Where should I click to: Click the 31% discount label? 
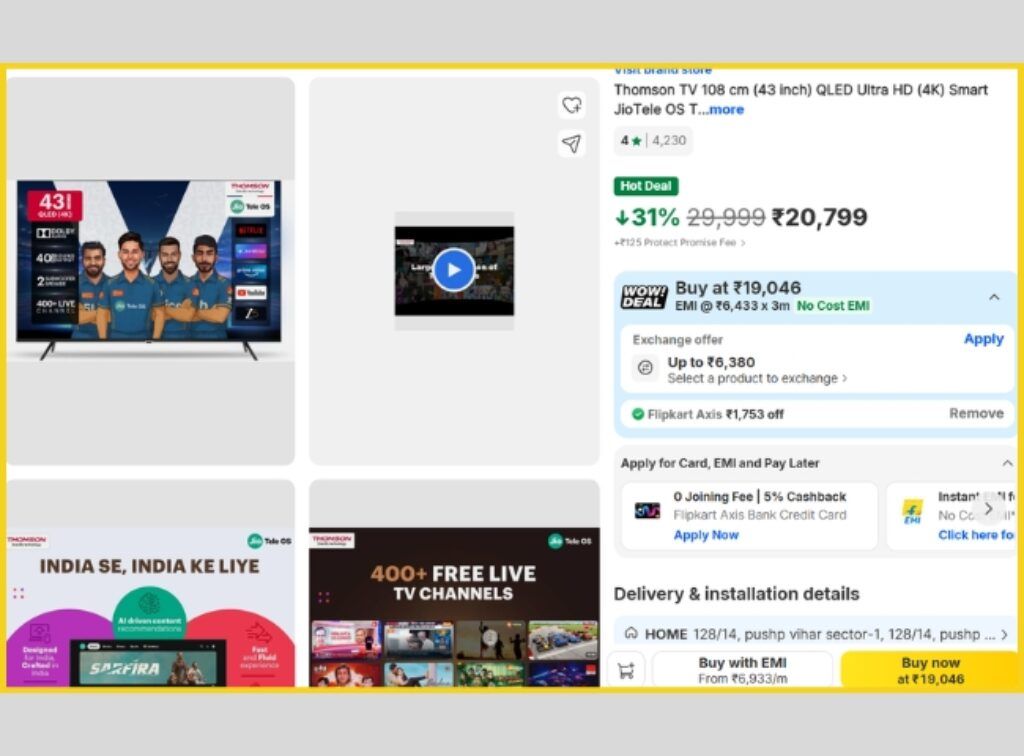pos(648,217)
